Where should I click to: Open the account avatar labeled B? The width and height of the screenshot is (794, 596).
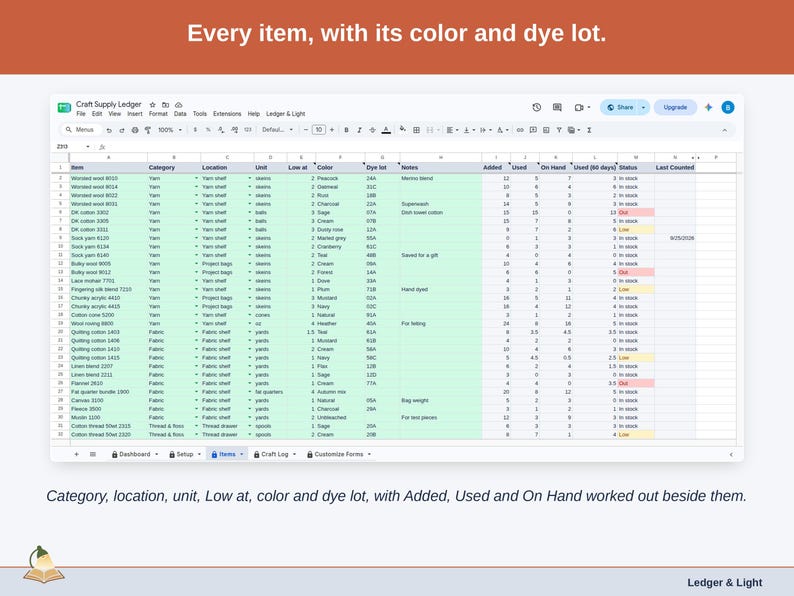[728, 107]
